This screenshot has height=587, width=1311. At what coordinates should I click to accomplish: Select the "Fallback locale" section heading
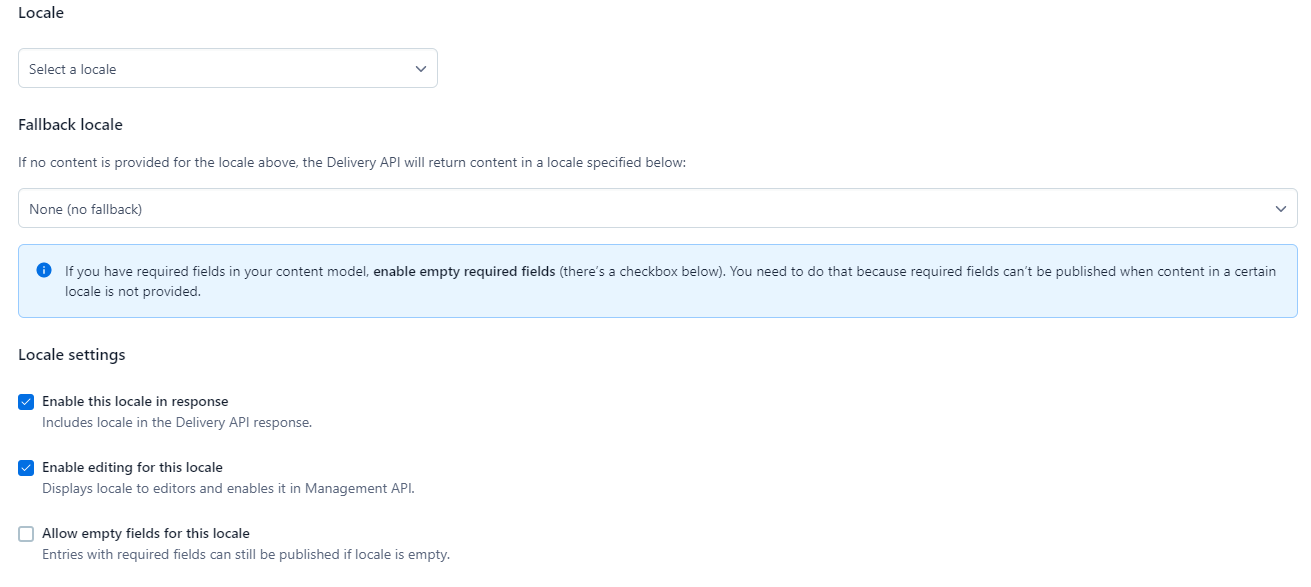[70, 125]
